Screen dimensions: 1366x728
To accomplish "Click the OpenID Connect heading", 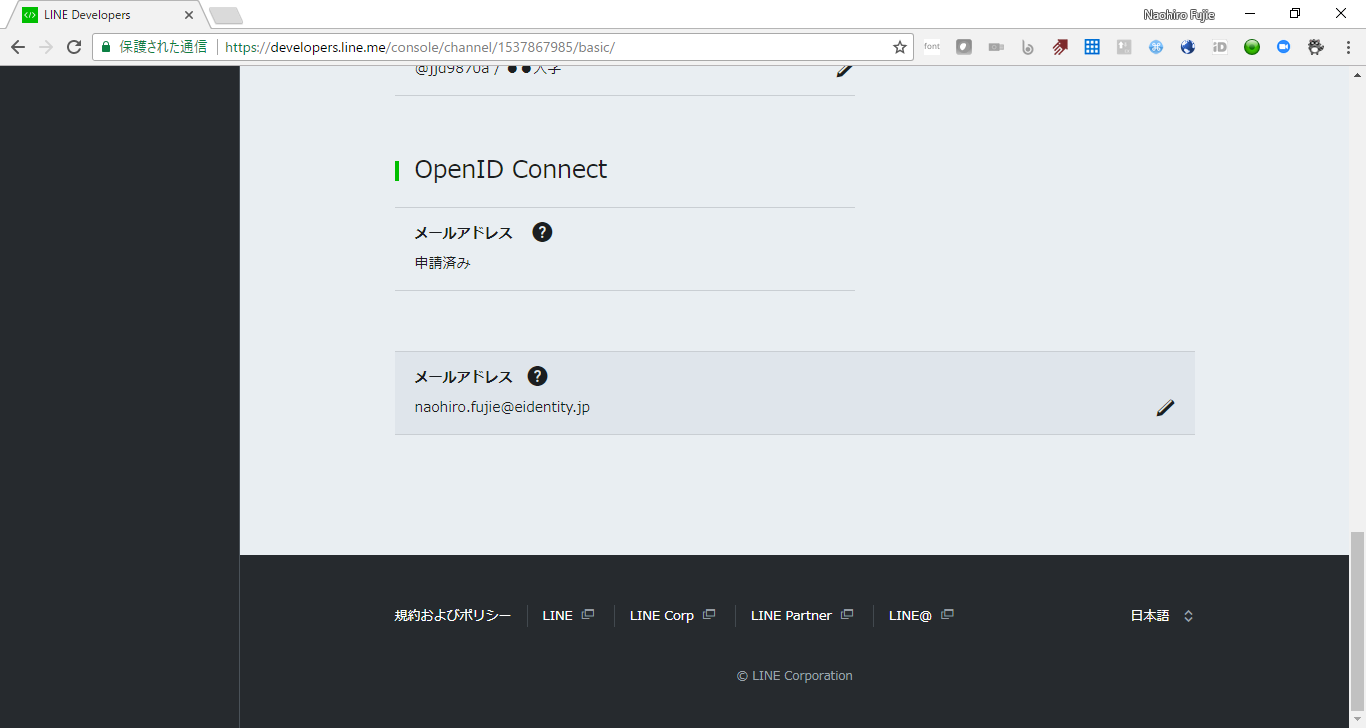I will 511,169.
